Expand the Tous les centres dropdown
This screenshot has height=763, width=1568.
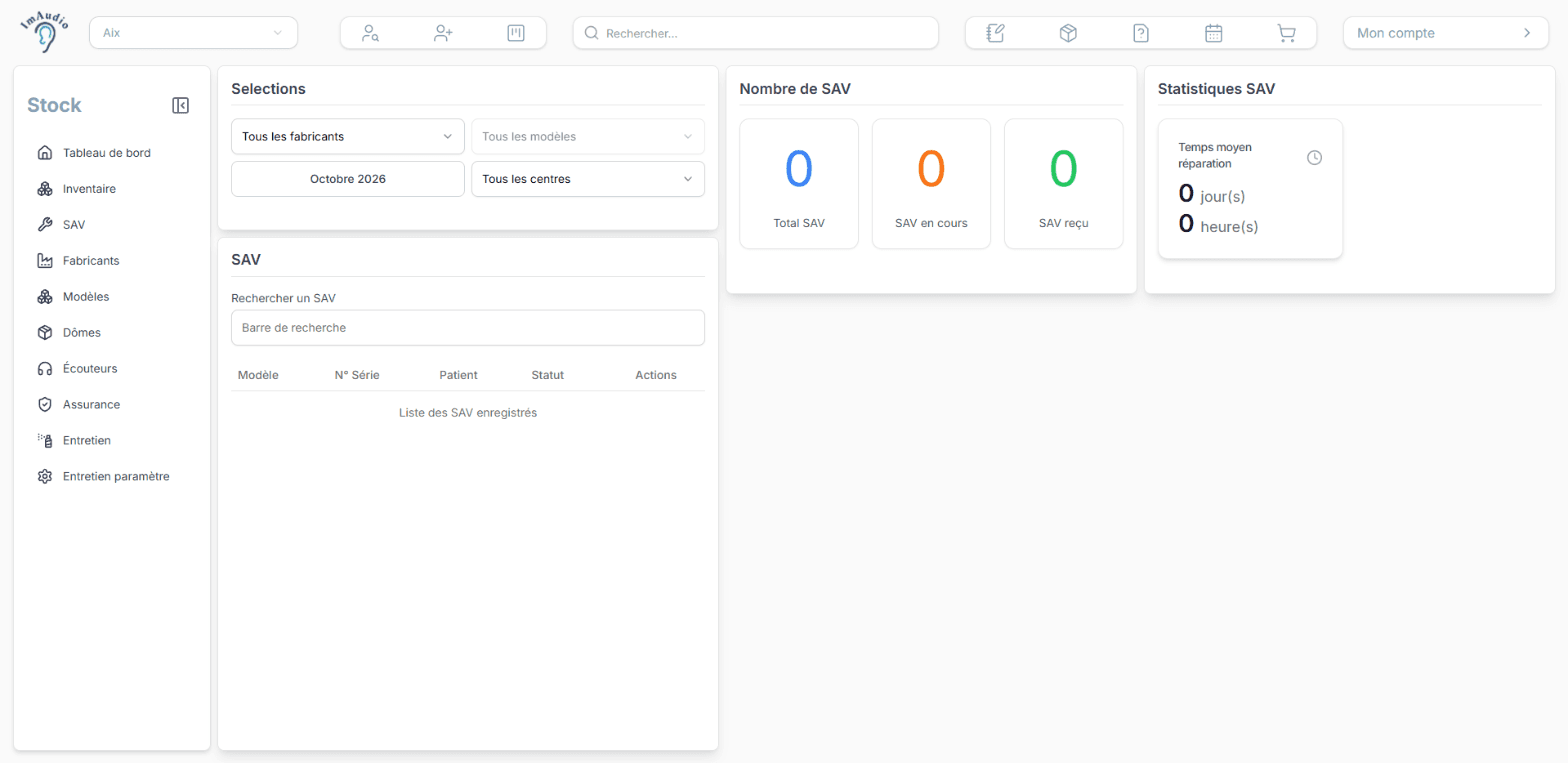point(588,179)
